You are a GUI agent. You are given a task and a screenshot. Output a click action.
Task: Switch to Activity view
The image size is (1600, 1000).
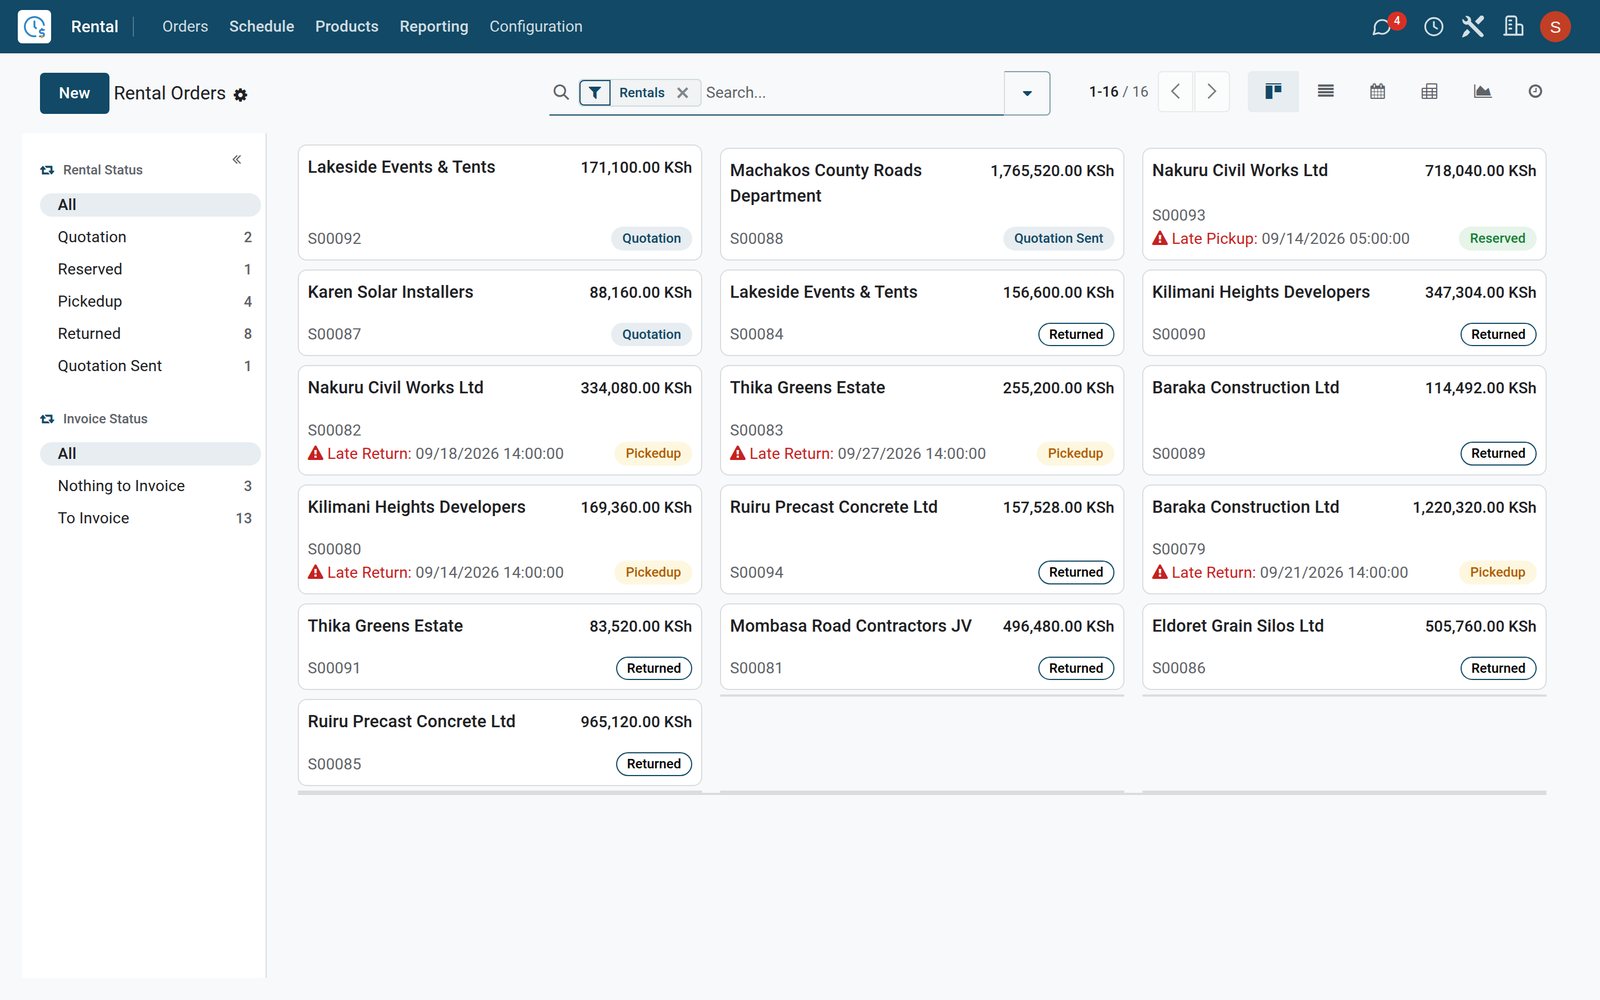pyautogui.click(x=1535, y=92)
